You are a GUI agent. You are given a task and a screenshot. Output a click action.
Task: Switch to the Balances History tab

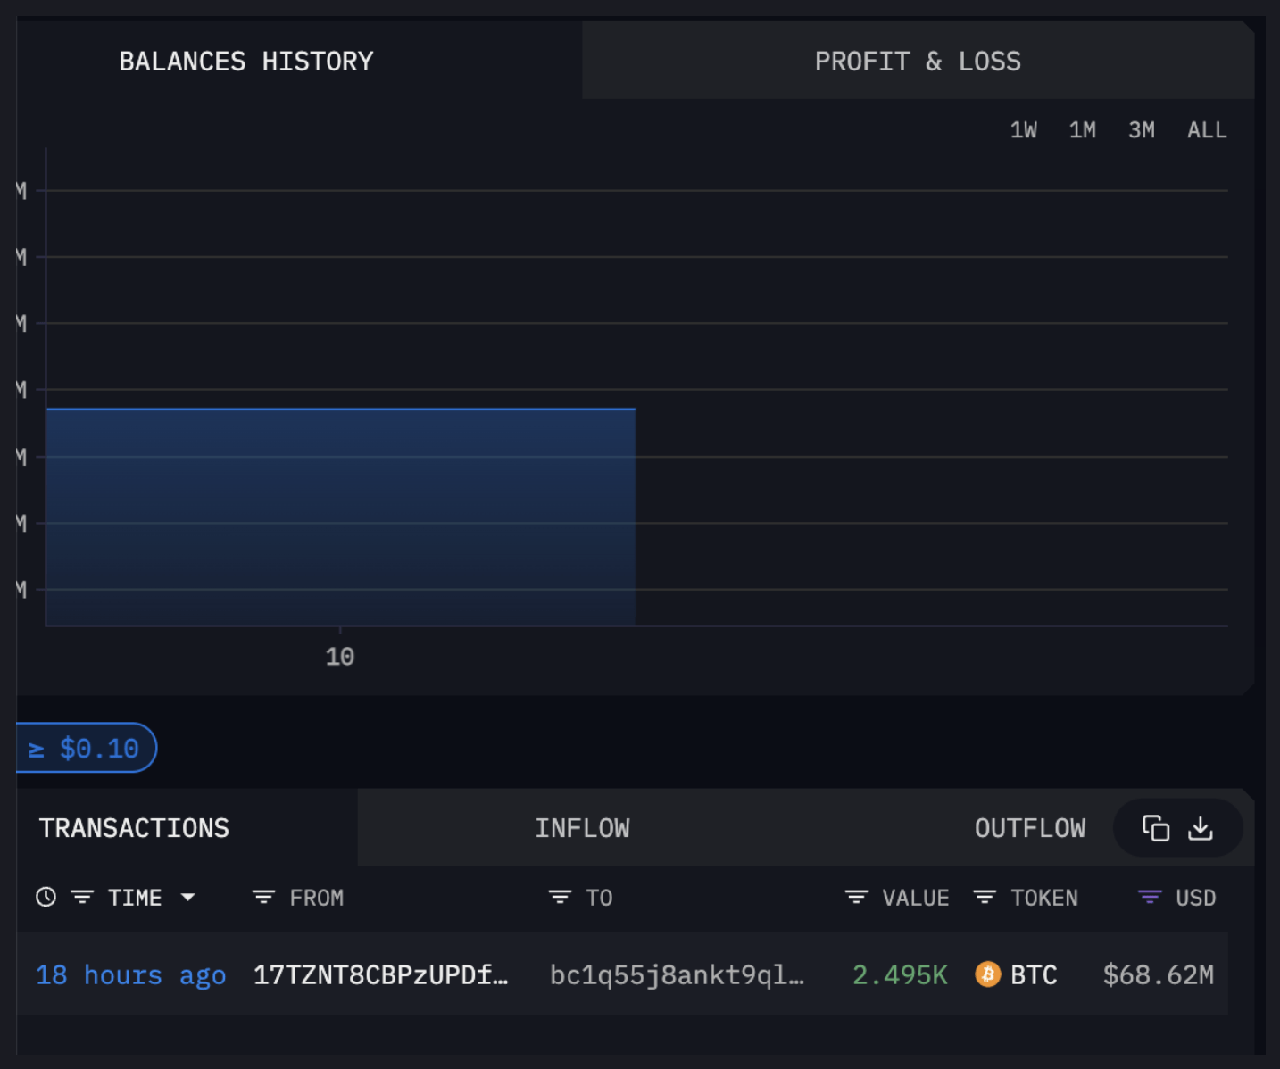[x=246, y=61]
